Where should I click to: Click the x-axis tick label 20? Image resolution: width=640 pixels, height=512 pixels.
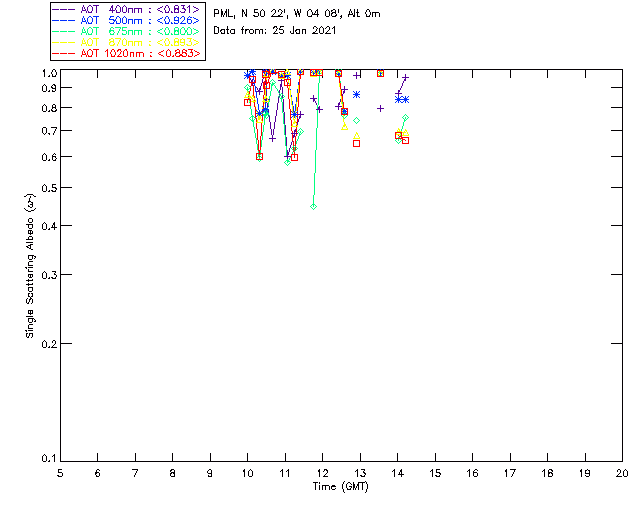click(x=622, y=474)
